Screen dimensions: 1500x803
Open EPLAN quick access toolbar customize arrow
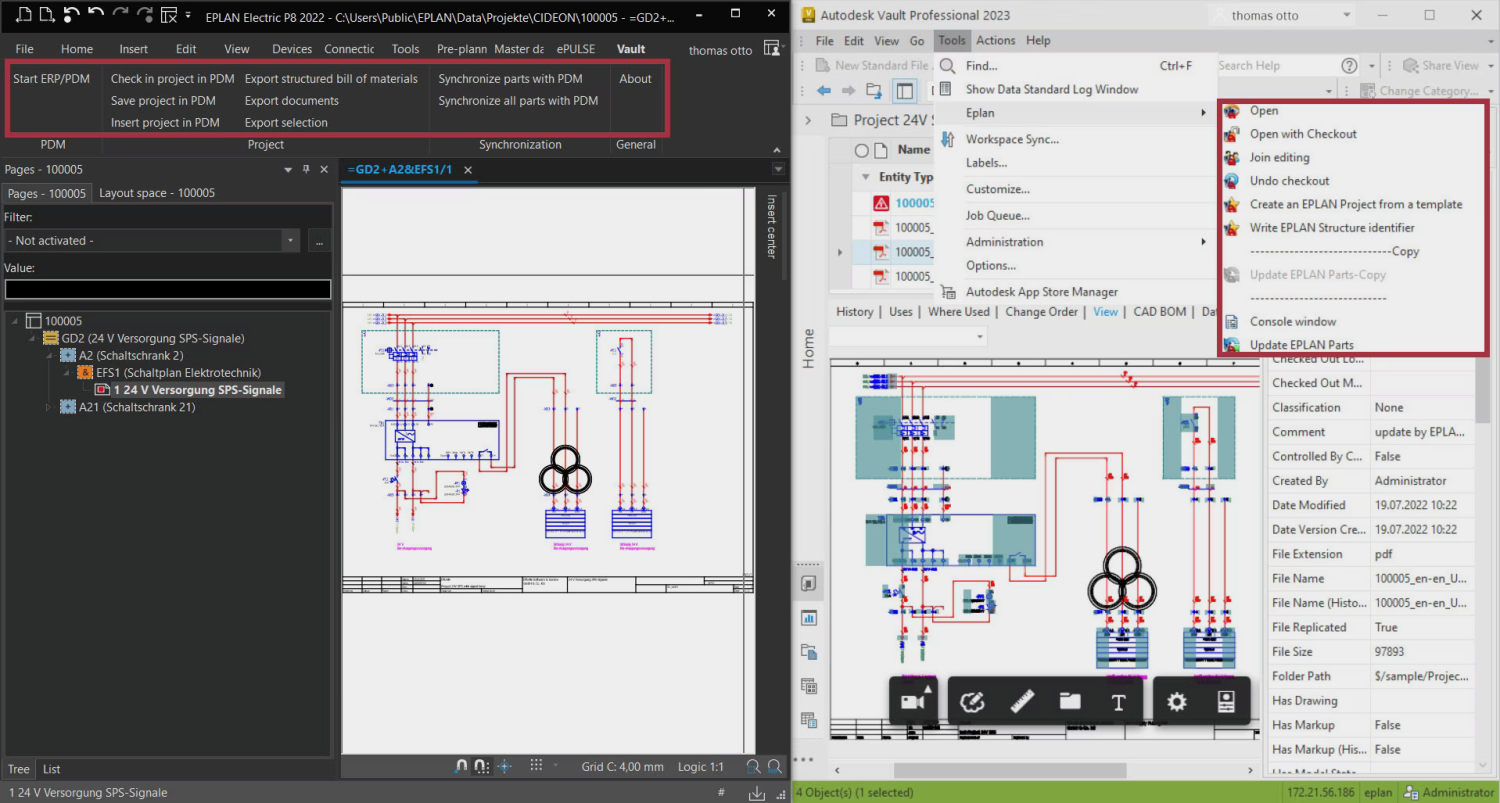pos(188,16)
